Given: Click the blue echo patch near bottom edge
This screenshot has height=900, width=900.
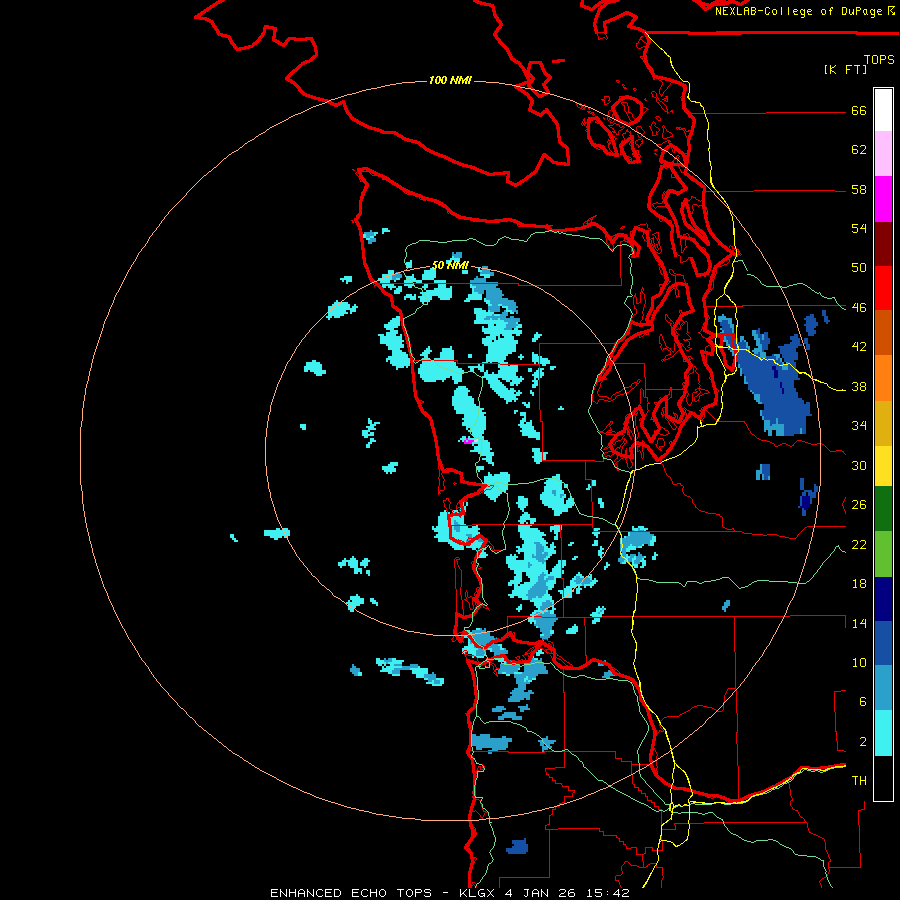Looking at the screenshot, I should (517, 847).
